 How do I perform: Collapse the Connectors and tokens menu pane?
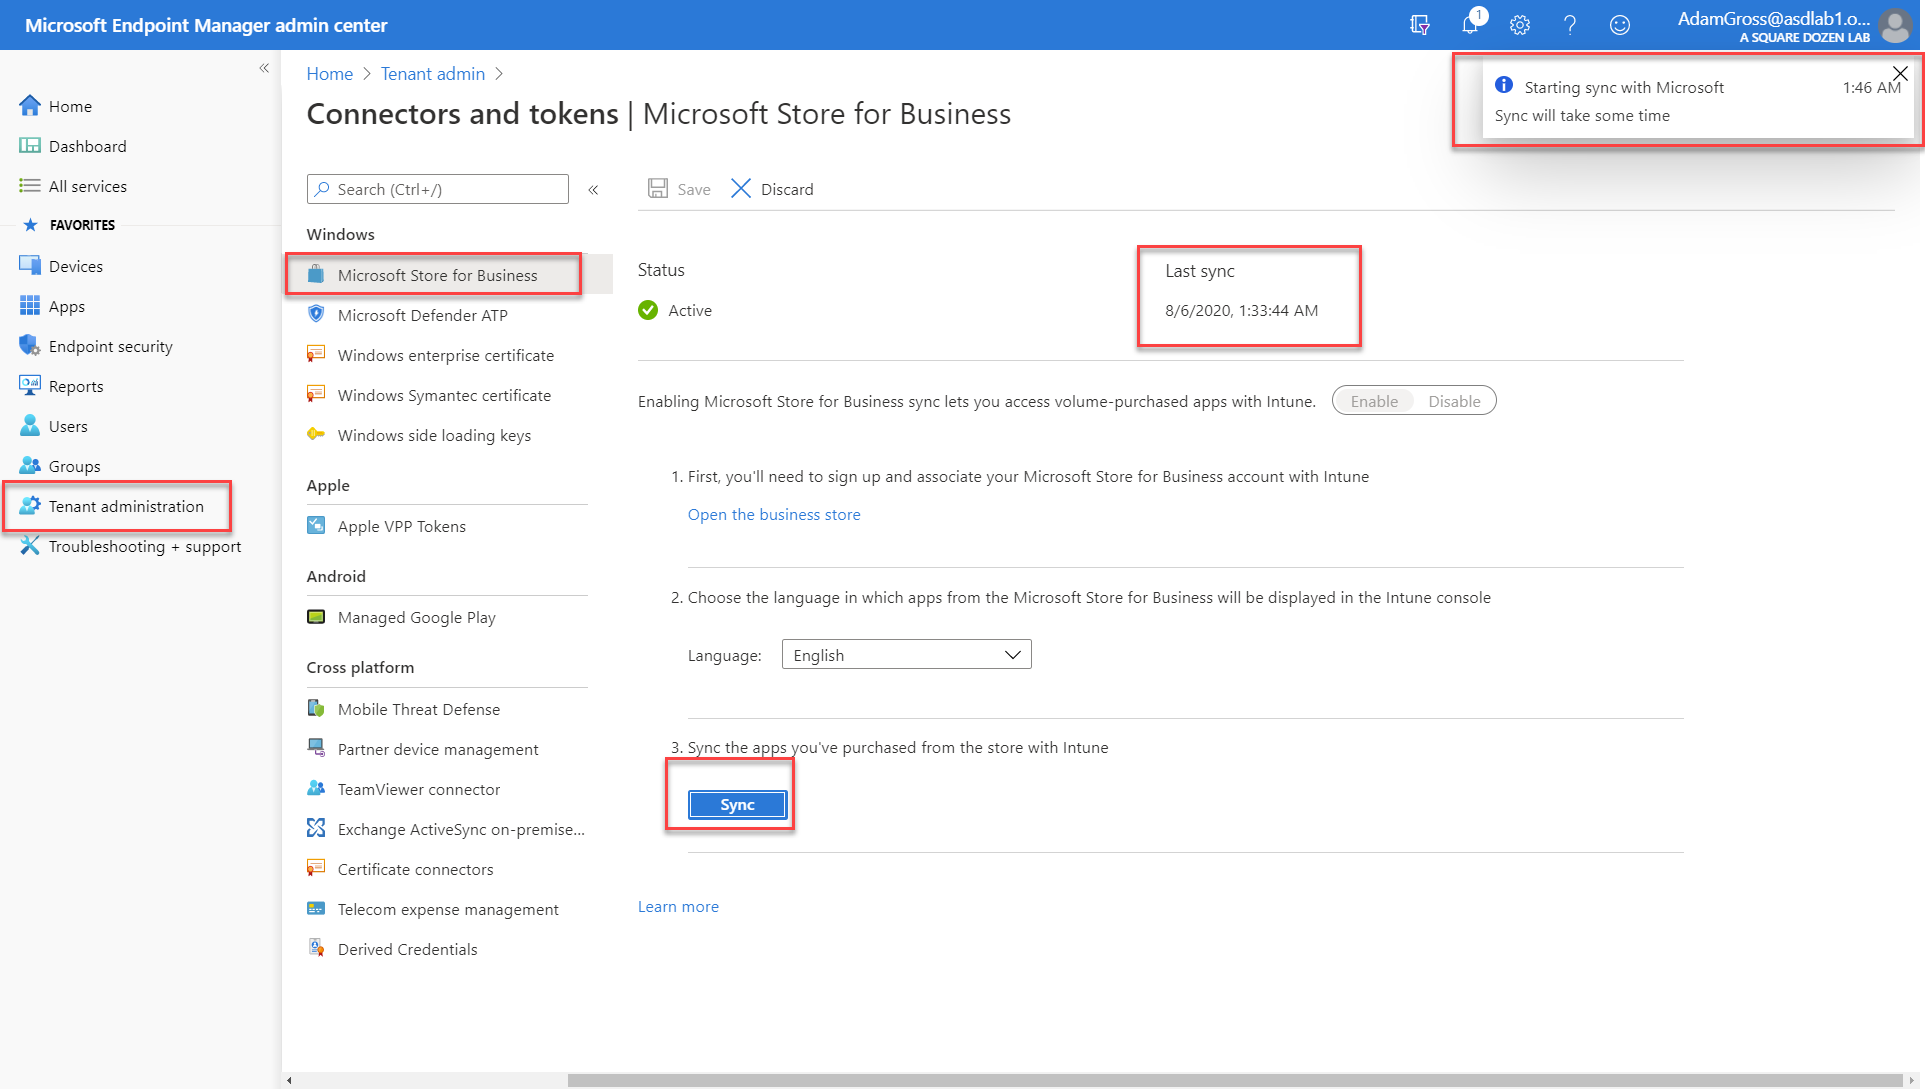pyautogui.click(x=593, y=190)
